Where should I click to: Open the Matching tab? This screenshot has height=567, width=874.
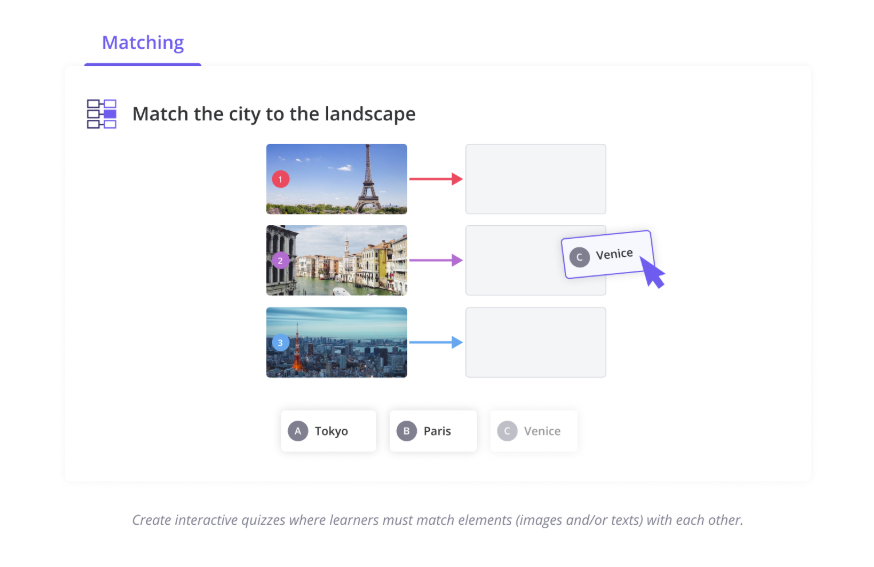pos(143,43)
